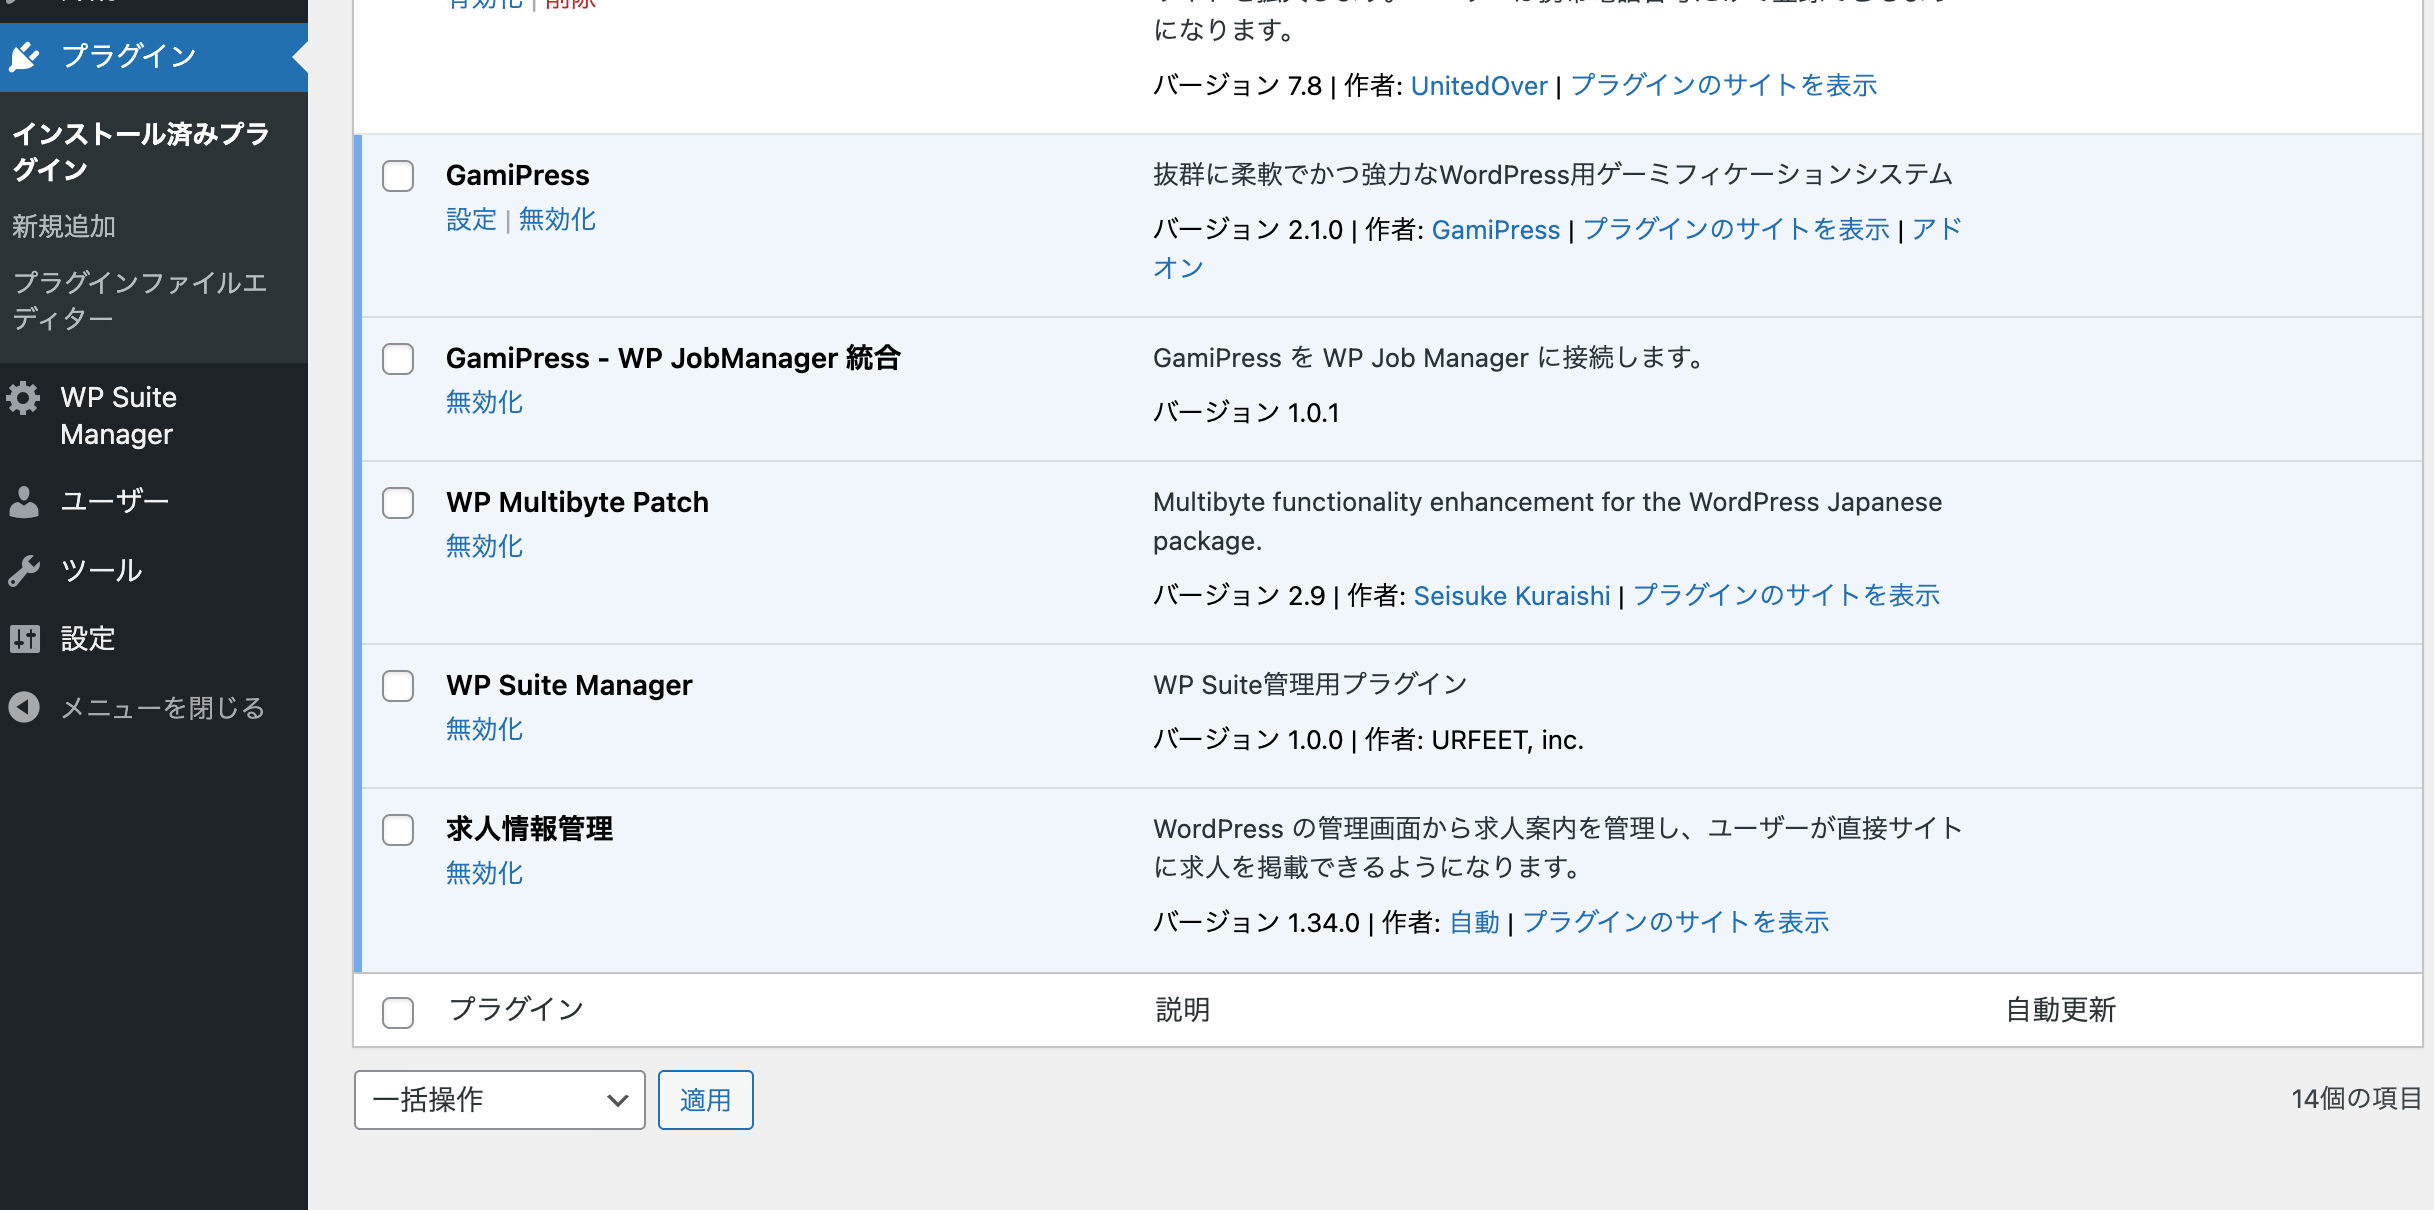Click the バージョン 1.0.1 version text
This screenshot has height=1210, width=2434.
point(1246,413)
